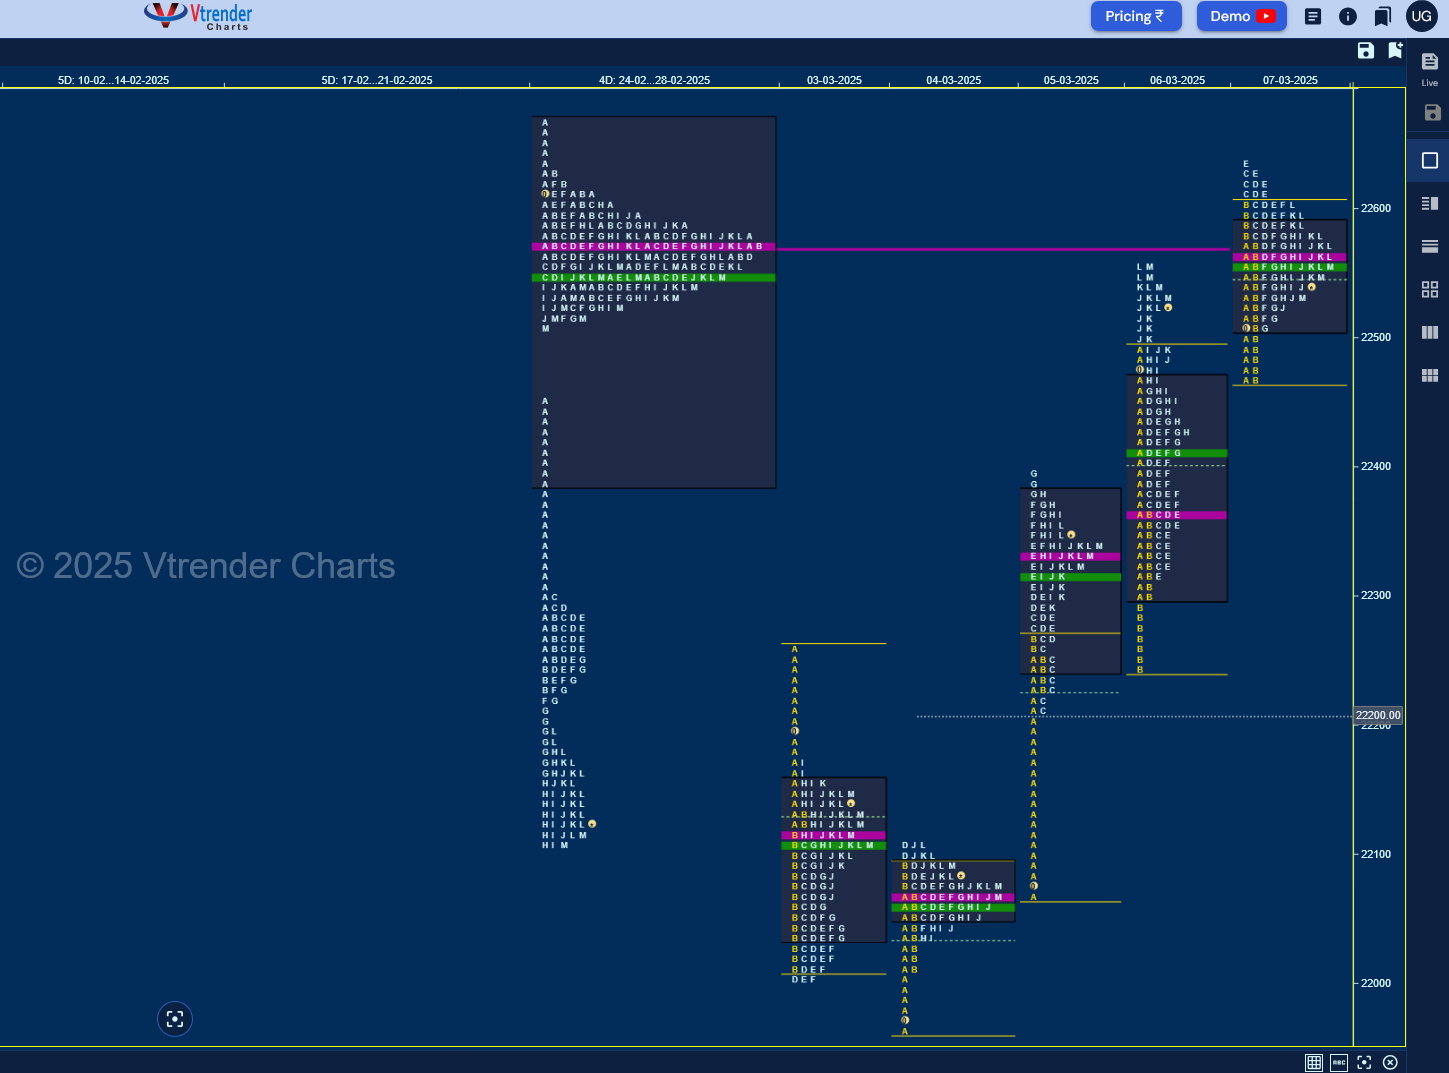The width and height of the screenshot is (1449, 1073).
Task: Open the notes icon in the header
Action: click(x=1313, y=16)
